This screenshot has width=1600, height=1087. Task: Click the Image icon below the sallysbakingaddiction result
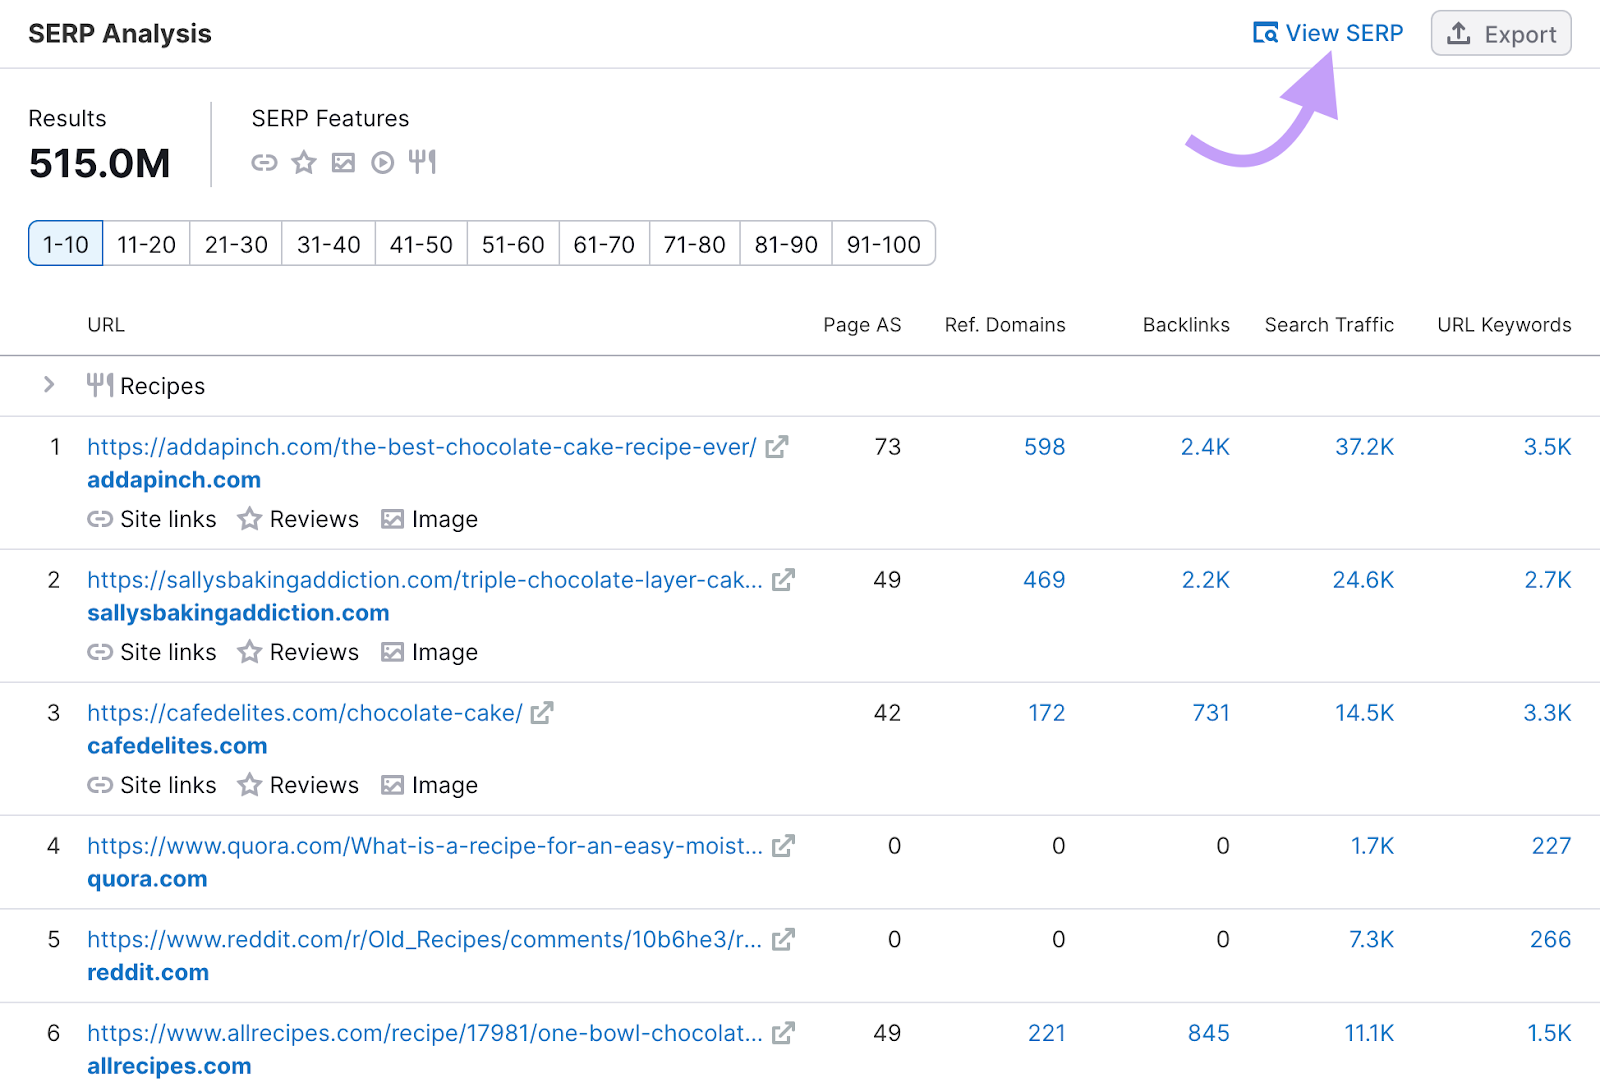pos(392,652)
